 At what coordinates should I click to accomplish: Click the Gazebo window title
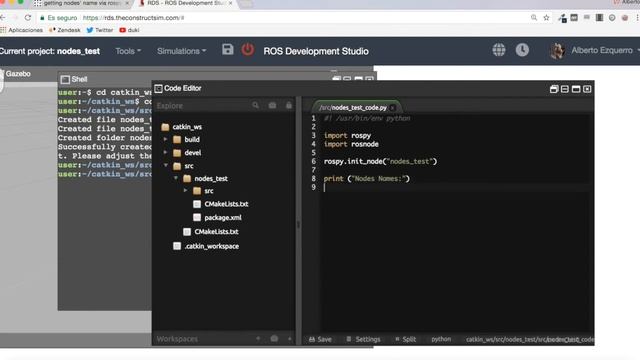pyautogui.click(x=18, y=74)
